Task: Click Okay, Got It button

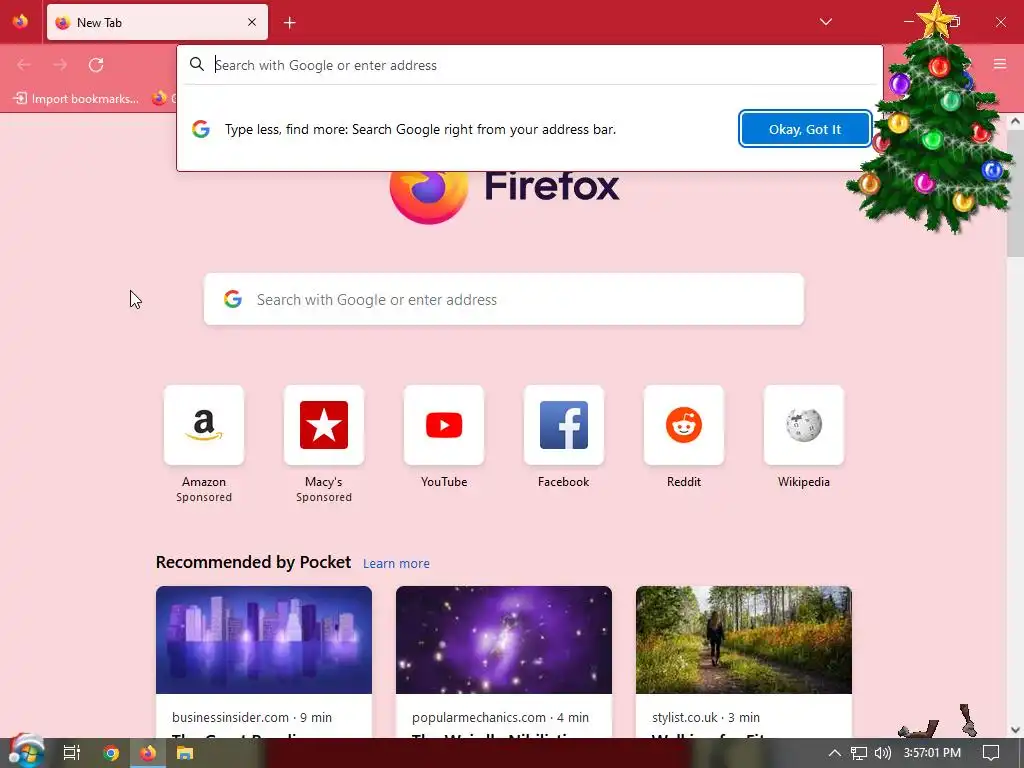Action: (x=805, y=129)
